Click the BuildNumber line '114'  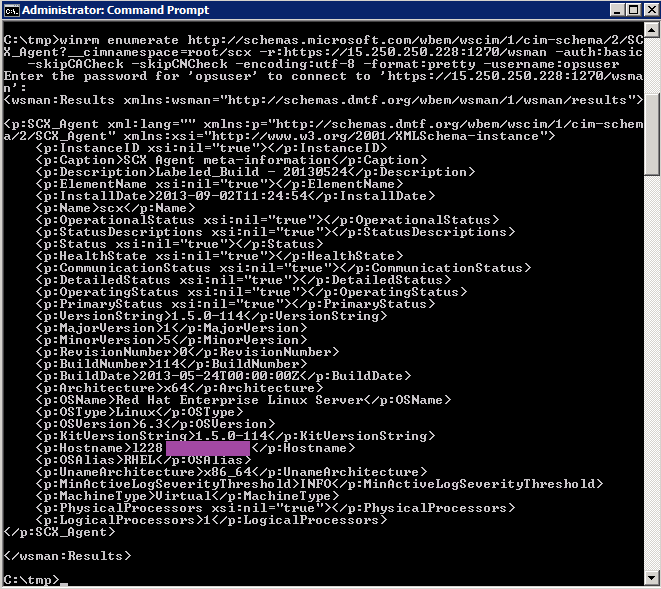pyautogui.click(x=171, y=364)
